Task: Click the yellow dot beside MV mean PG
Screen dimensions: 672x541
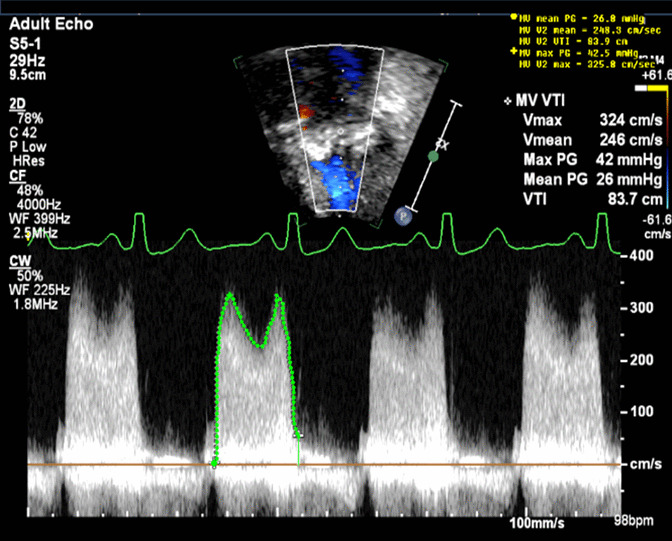Action: (513, 17)
